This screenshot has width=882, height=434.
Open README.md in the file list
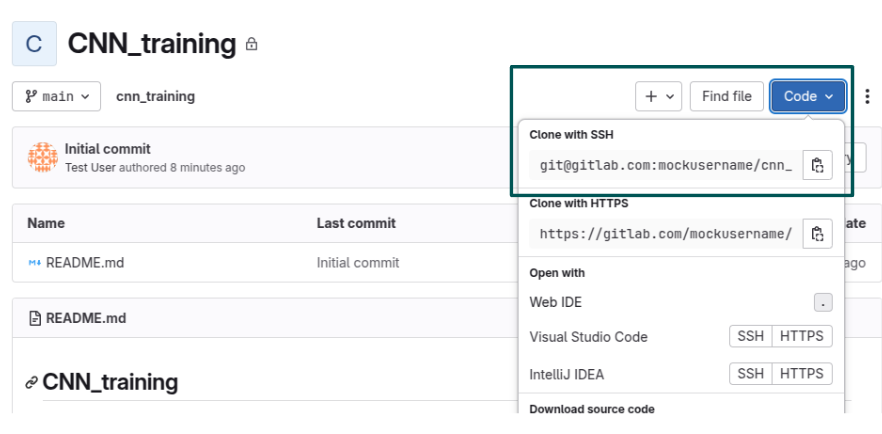[85, 263]
